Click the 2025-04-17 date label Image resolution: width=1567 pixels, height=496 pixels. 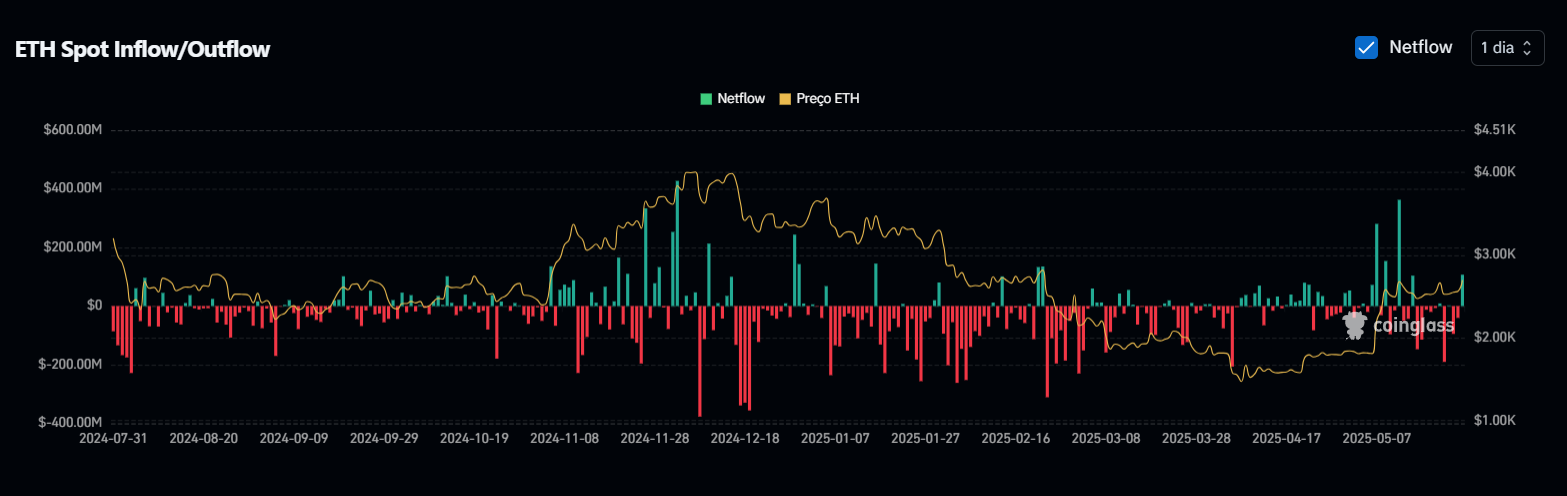1286,438
